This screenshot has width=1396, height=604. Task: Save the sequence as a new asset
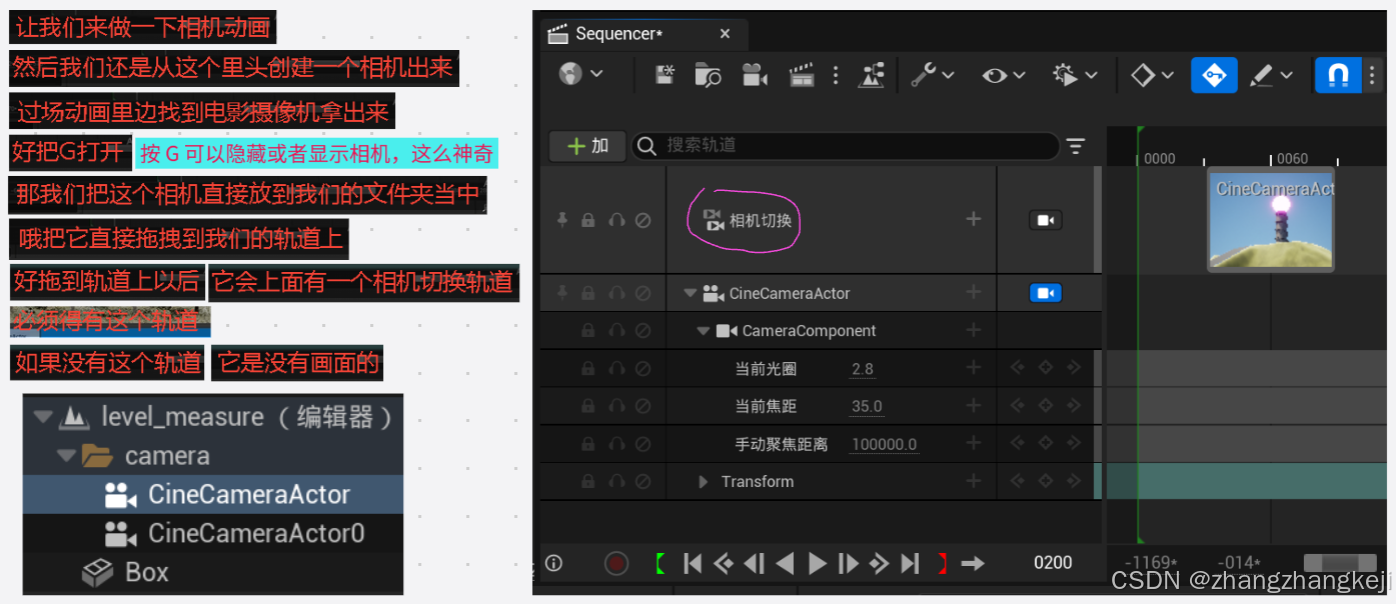[x=665, y=74]
